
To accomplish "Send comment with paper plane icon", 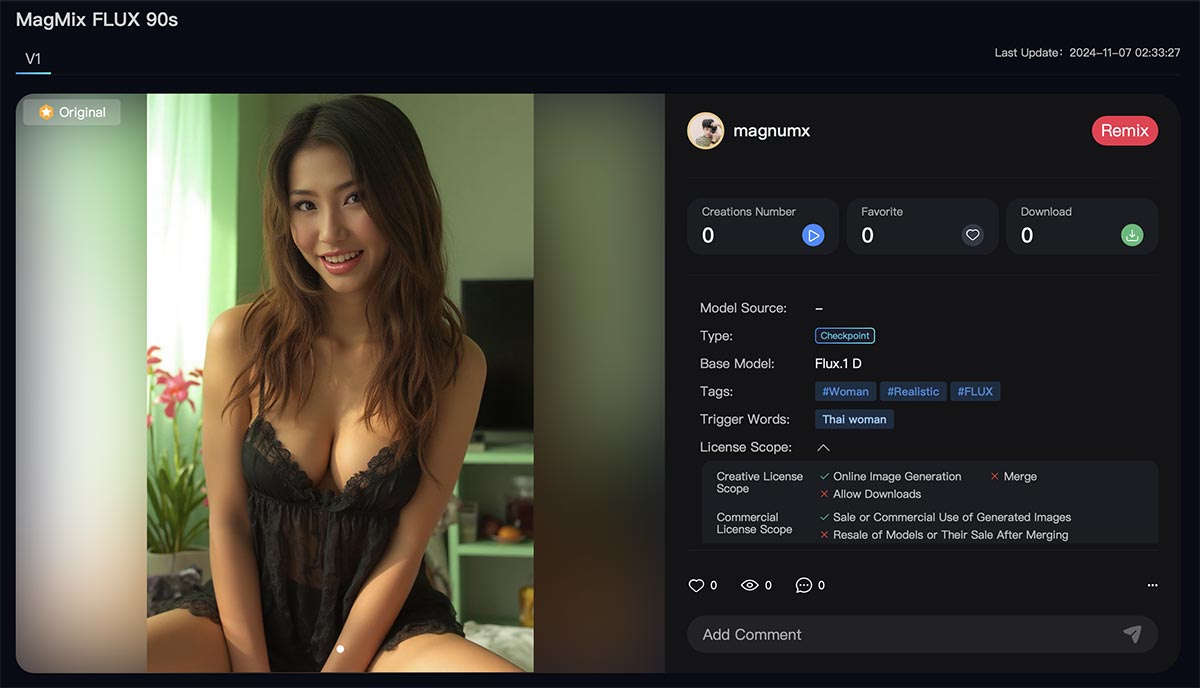I will pos(1132,634).
